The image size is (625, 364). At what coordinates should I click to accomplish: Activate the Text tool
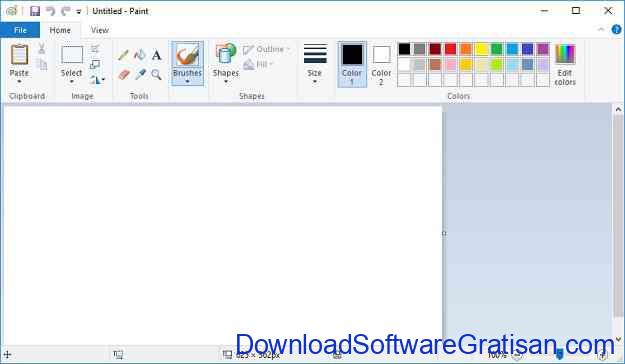157,55
